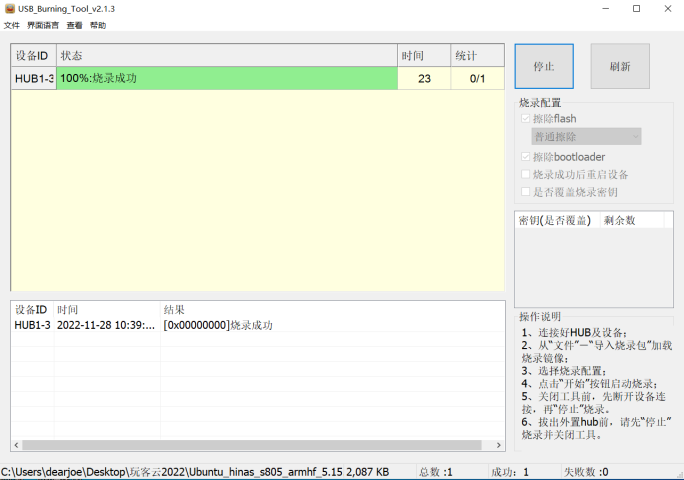Toggle the 烧录成功后重启设备 checkbox
Screen dimensions: 684x480
pyautogui.click(x=526, y=175)
